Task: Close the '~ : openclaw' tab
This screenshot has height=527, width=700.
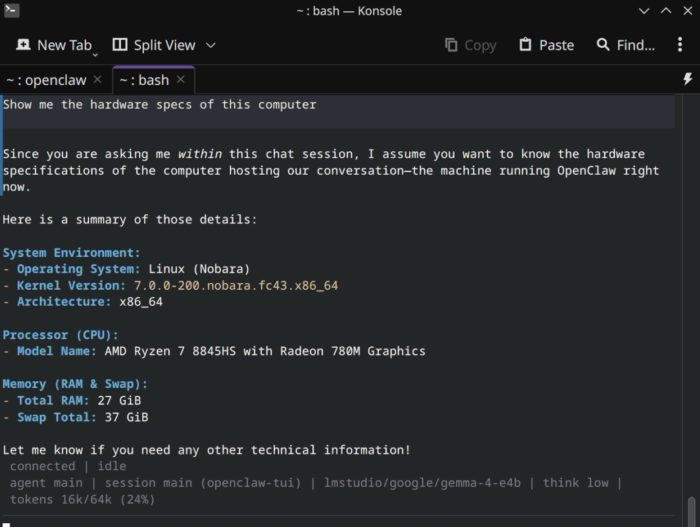Action: 97,80
